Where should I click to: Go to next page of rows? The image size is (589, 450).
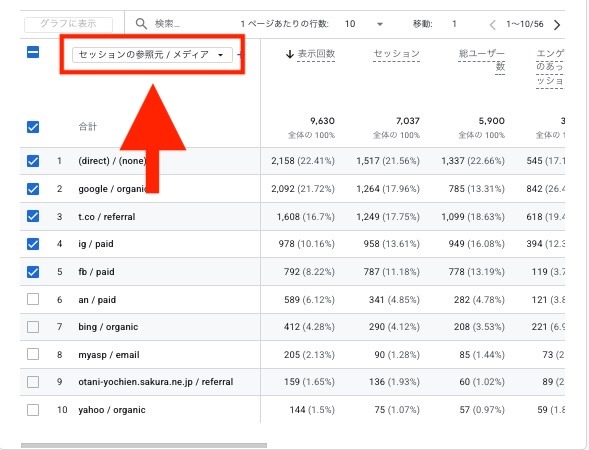click(557, 25)
